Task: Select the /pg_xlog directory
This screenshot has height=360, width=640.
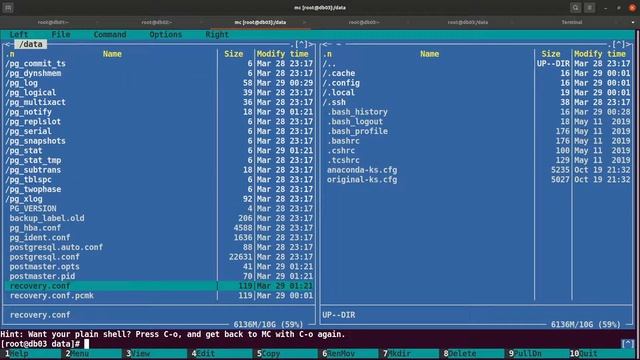Action: coord(159,199)
